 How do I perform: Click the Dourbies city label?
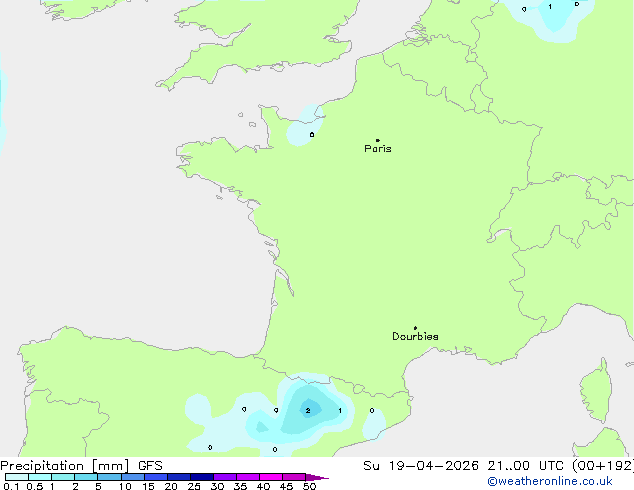pyautogui.click(x=415, y=336)
